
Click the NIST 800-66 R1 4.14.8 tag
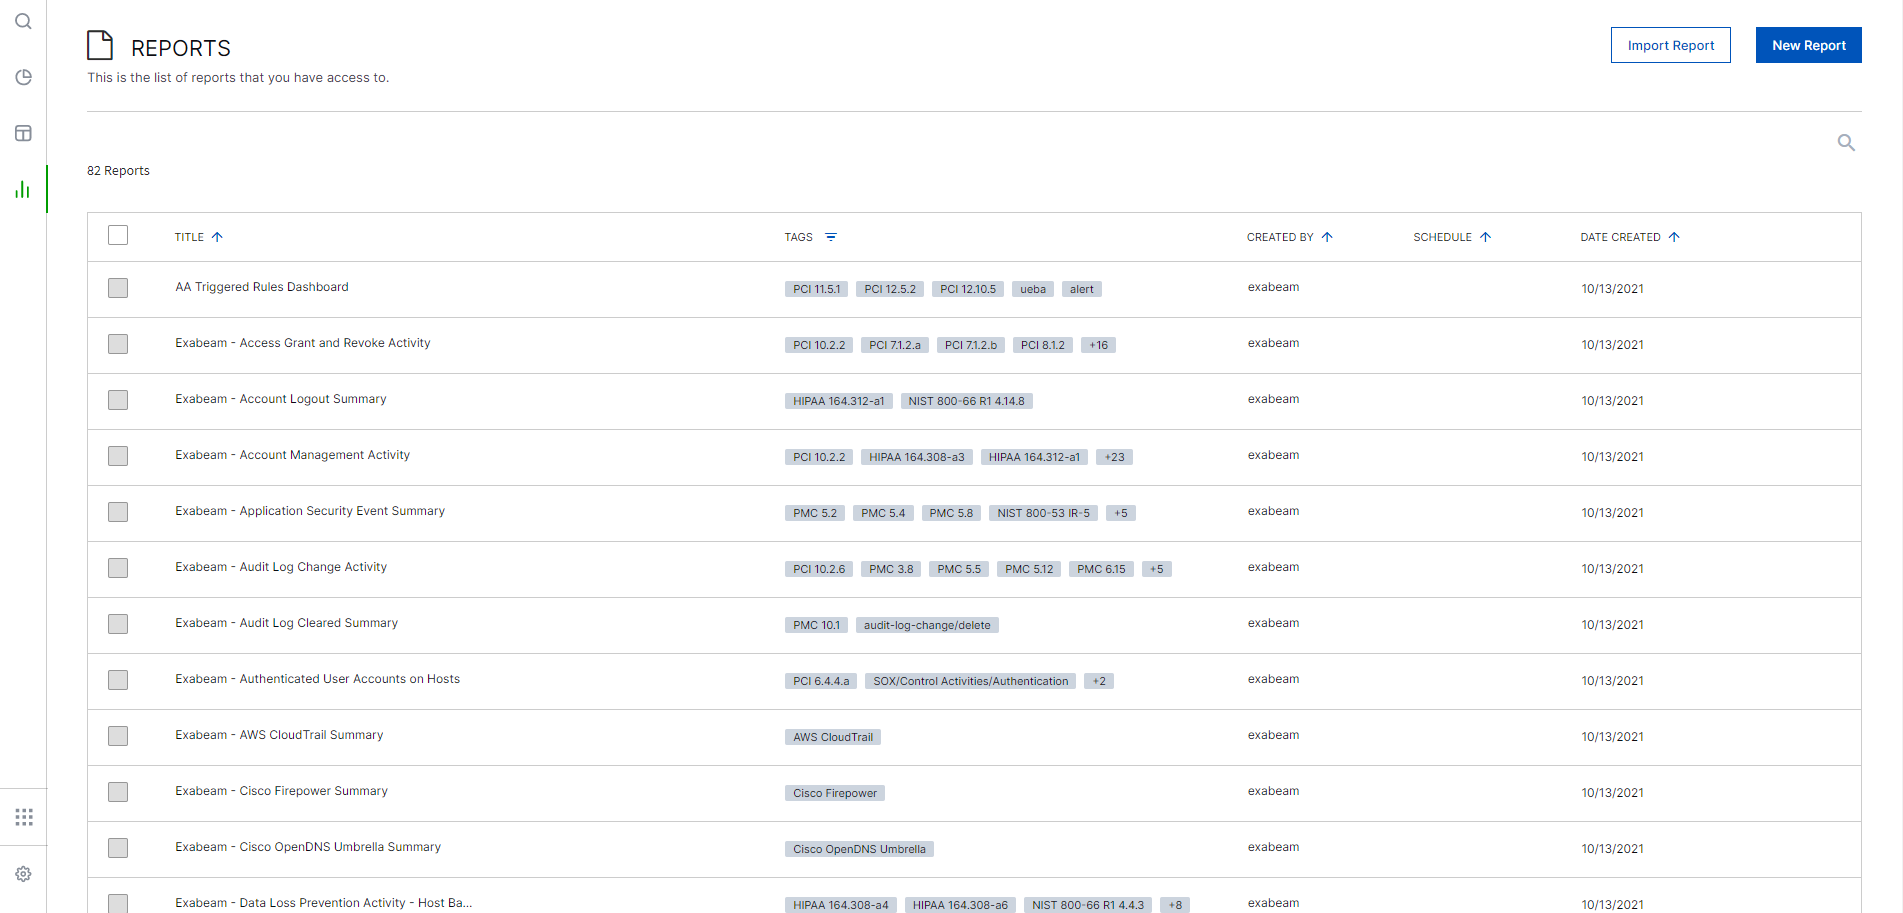click(x=966, y=401)
